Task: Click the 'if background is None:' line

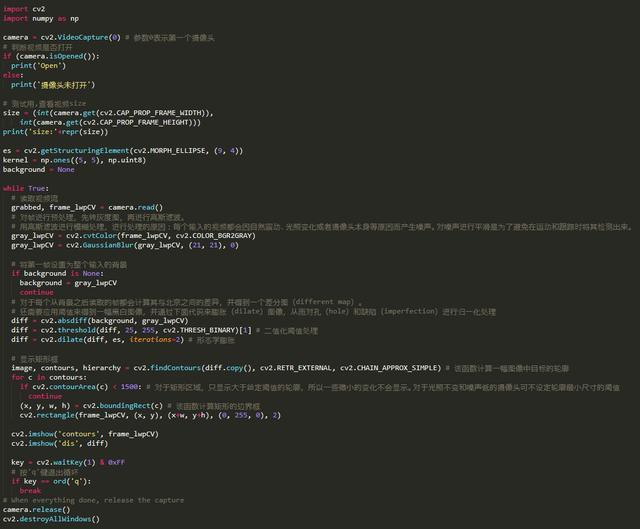Action: point(58,273)
